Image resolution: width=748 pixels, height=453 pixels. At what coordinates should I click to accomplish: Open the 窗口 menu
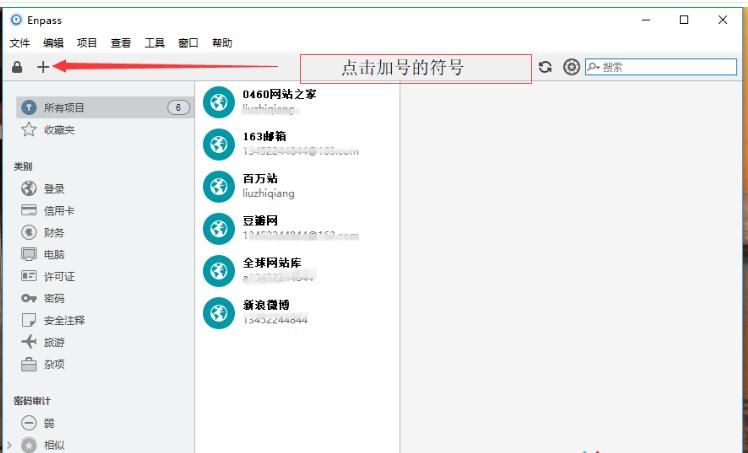tap(188, 43)
